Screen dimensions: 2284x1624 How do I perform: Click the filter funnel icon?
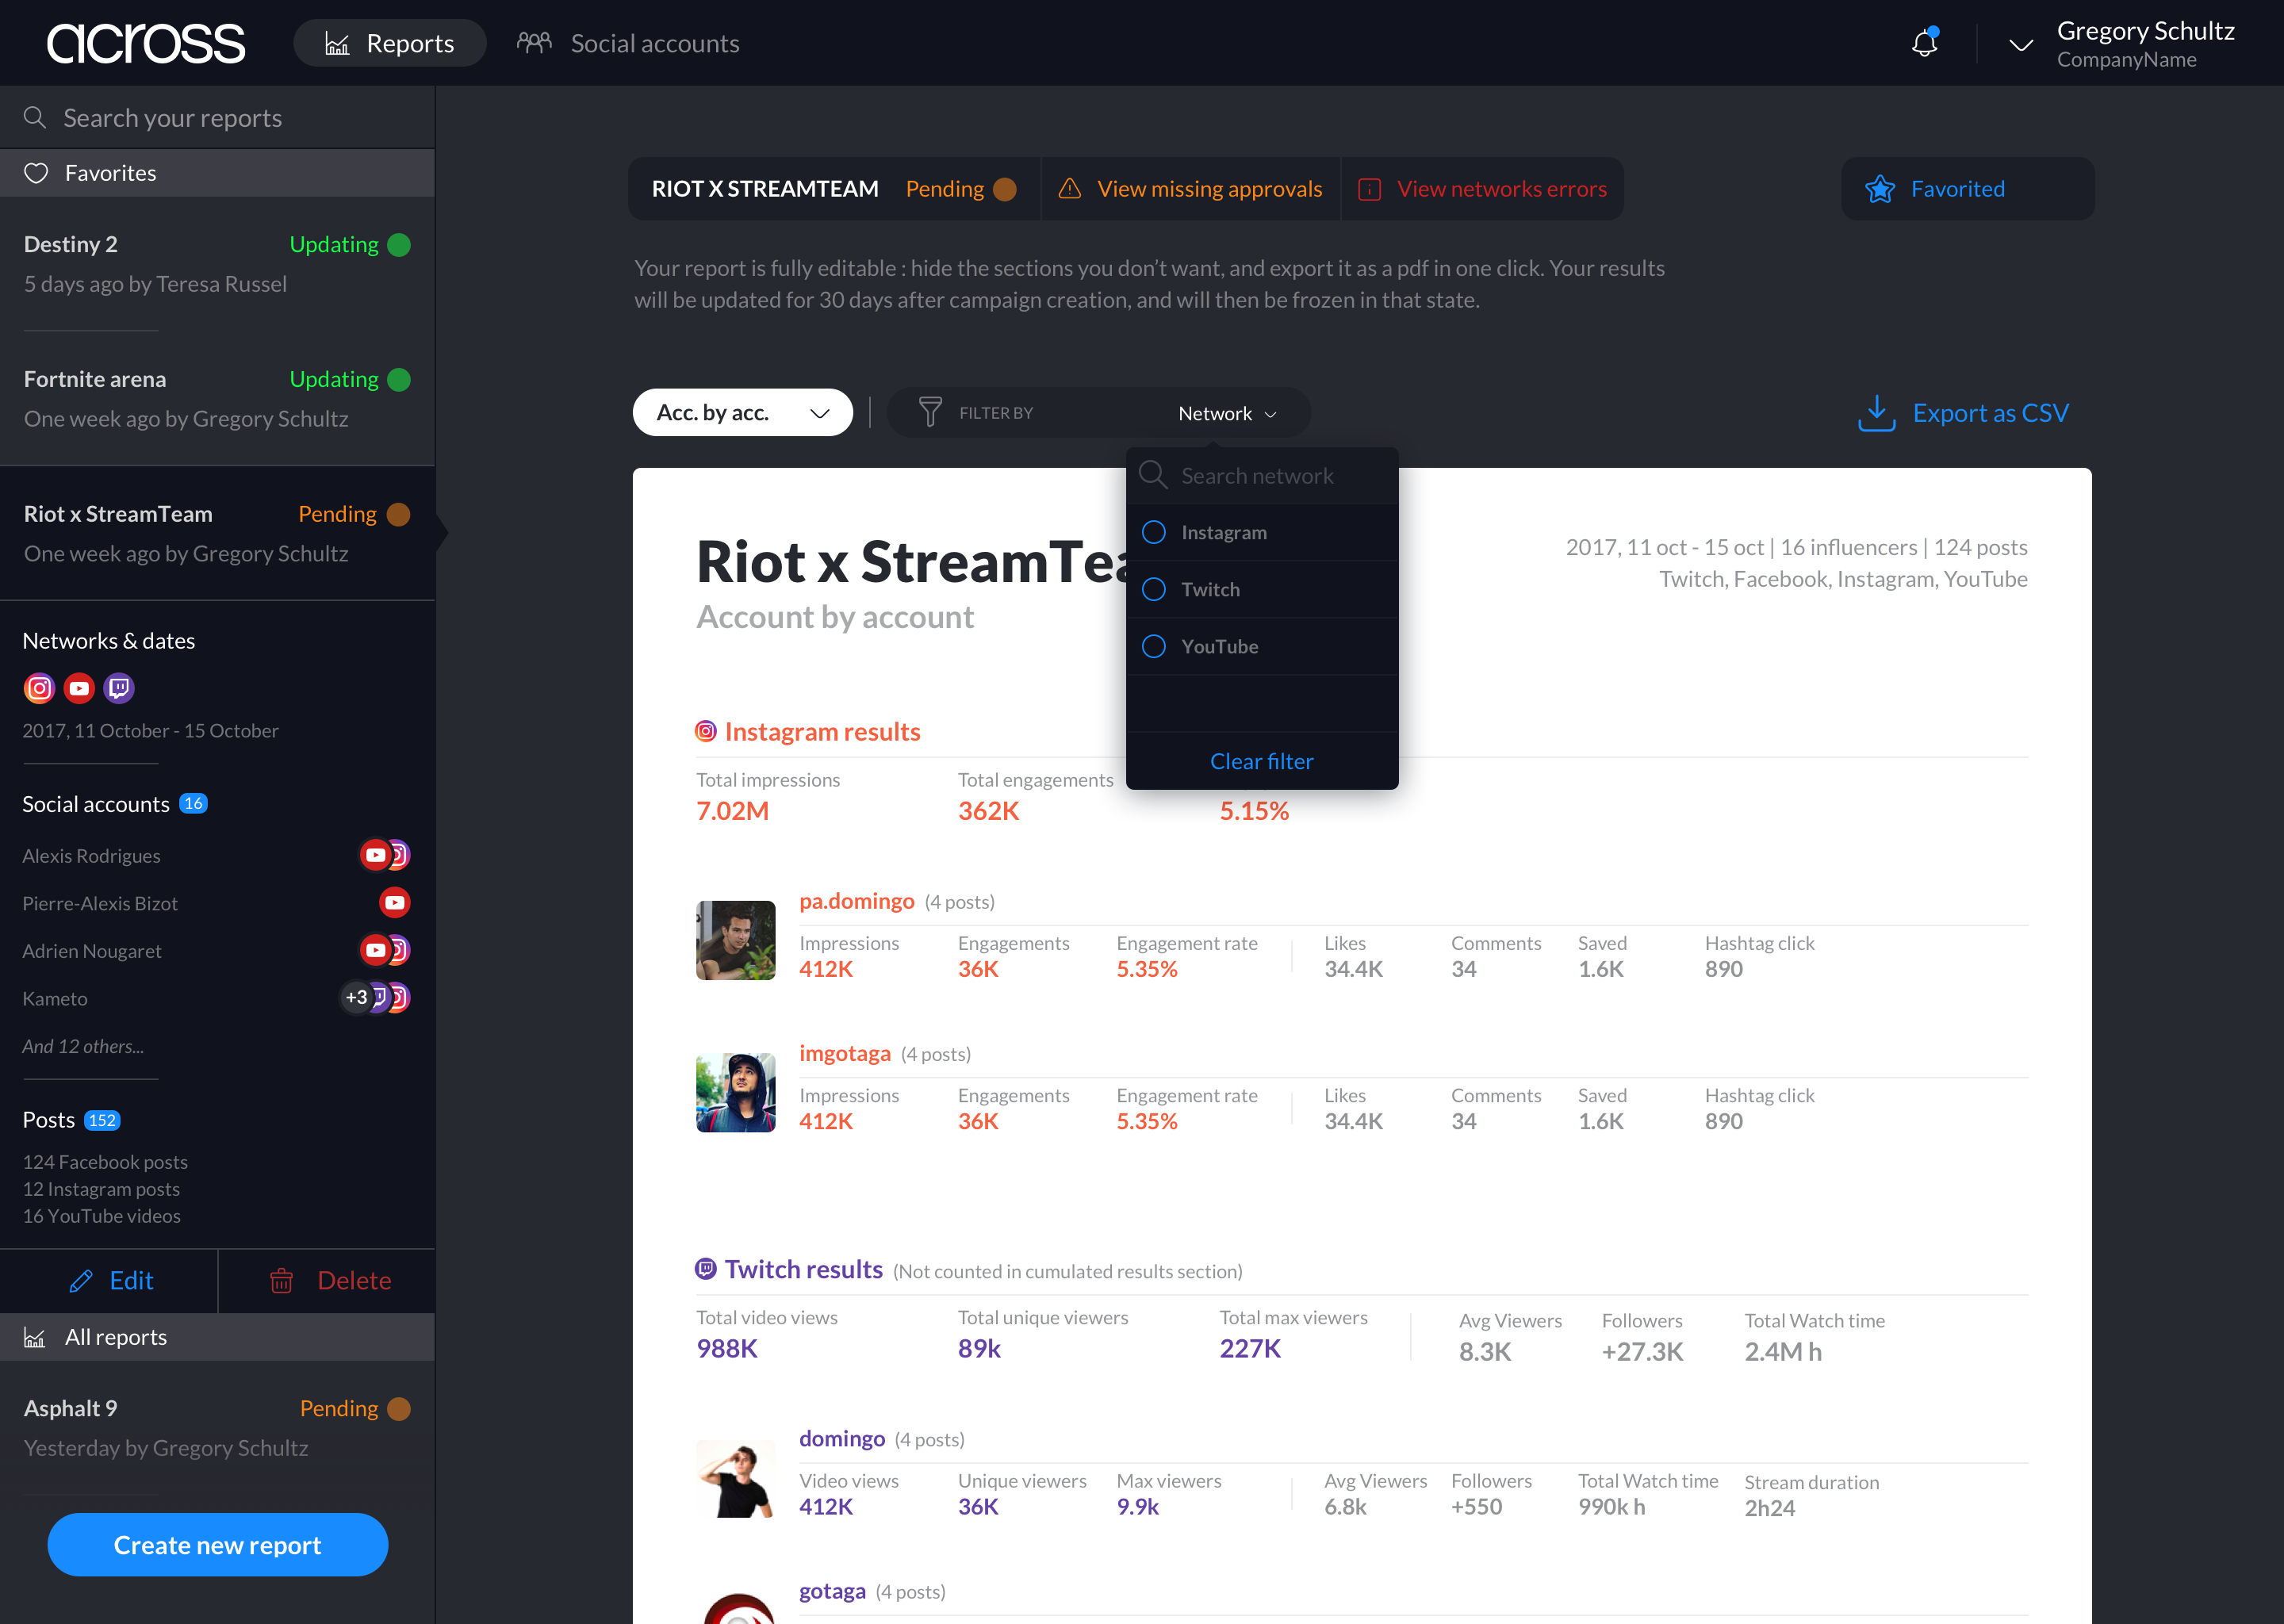[930, 412]
